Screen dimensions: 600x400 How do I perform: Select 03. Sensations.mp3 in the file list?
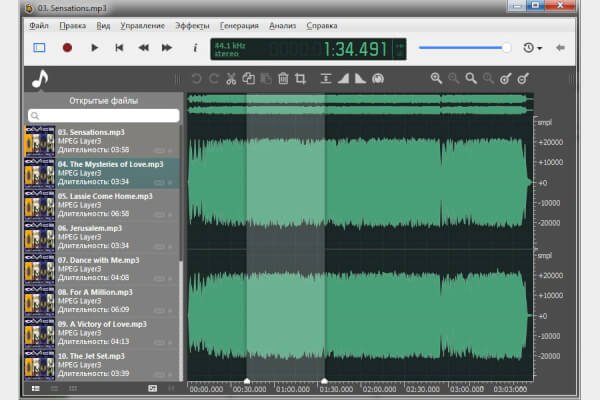102,141
